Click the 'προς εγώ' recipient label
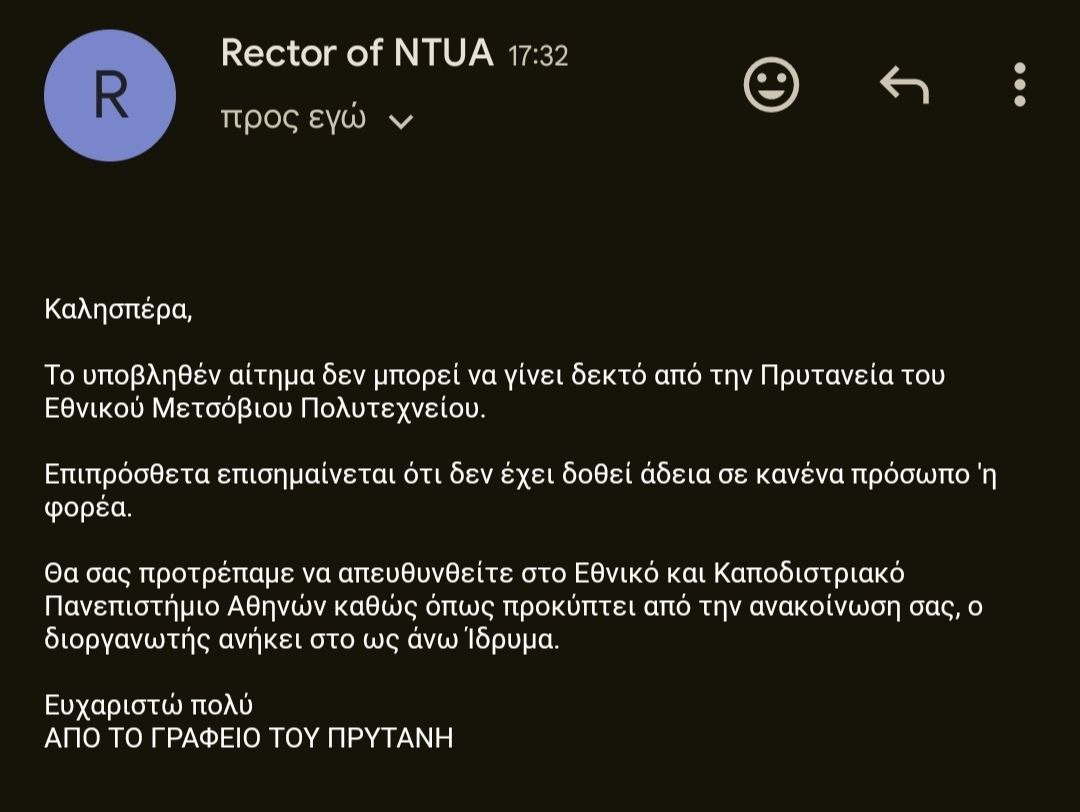The height and width of the screenshot is (812, 1080). [293, 118]
